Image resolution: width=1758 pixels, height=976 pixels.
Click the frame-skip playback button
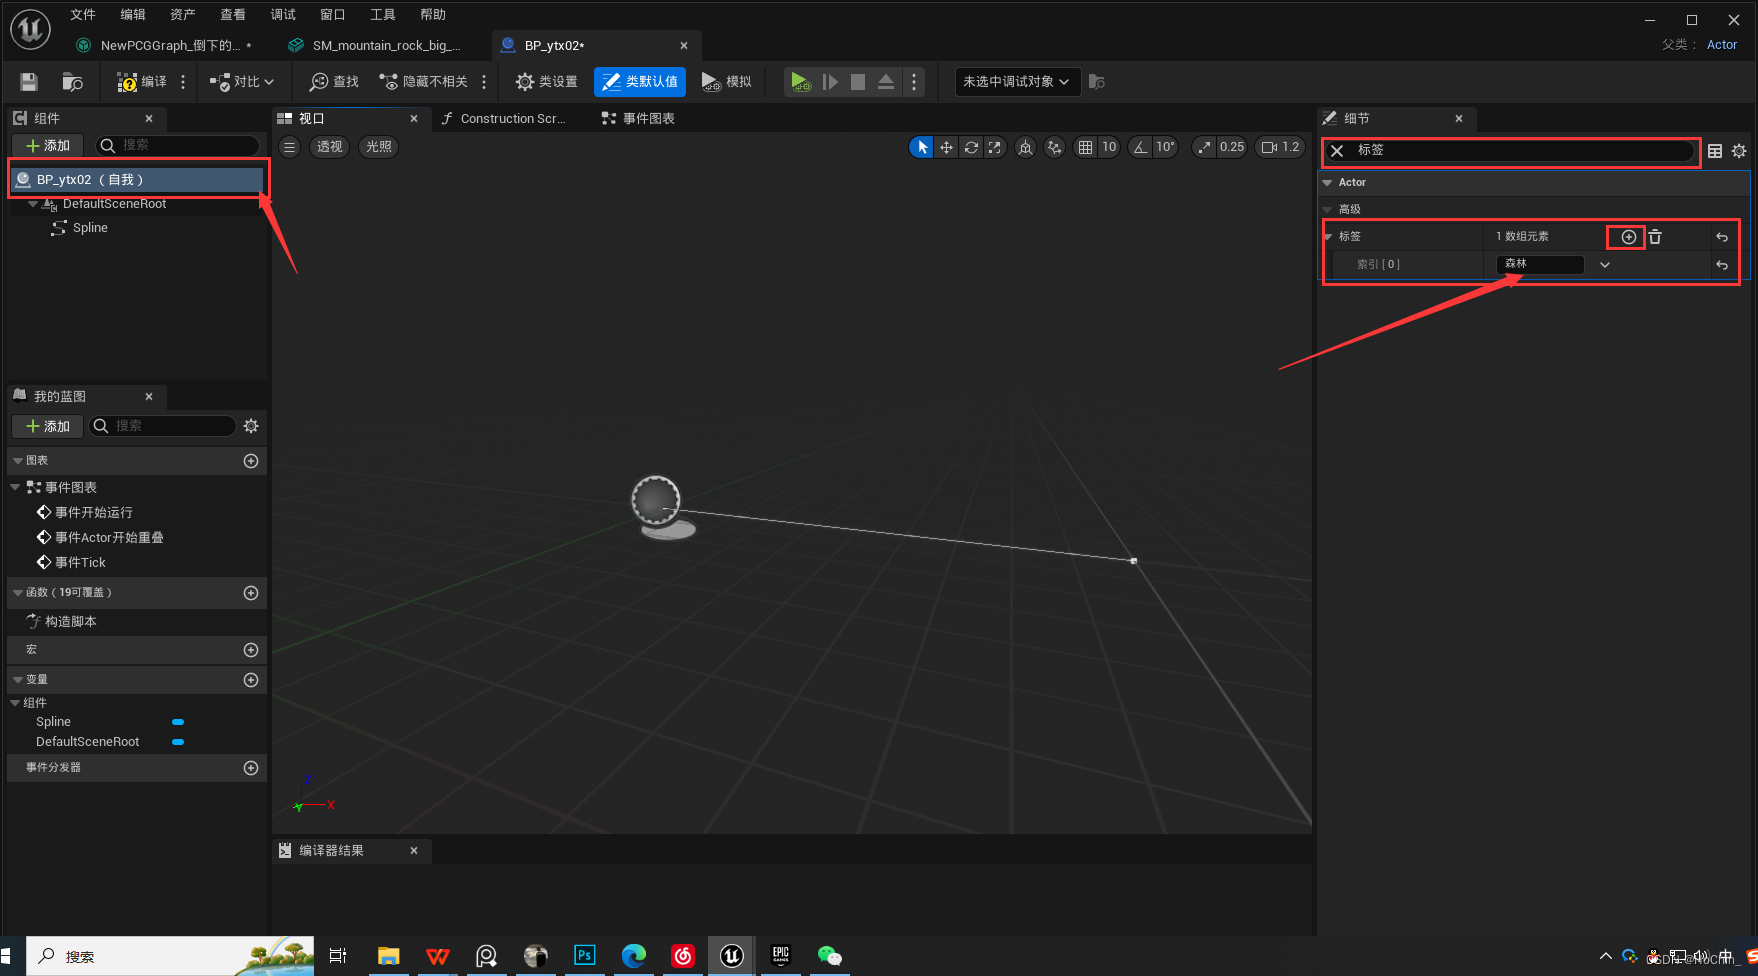(830, 82)
